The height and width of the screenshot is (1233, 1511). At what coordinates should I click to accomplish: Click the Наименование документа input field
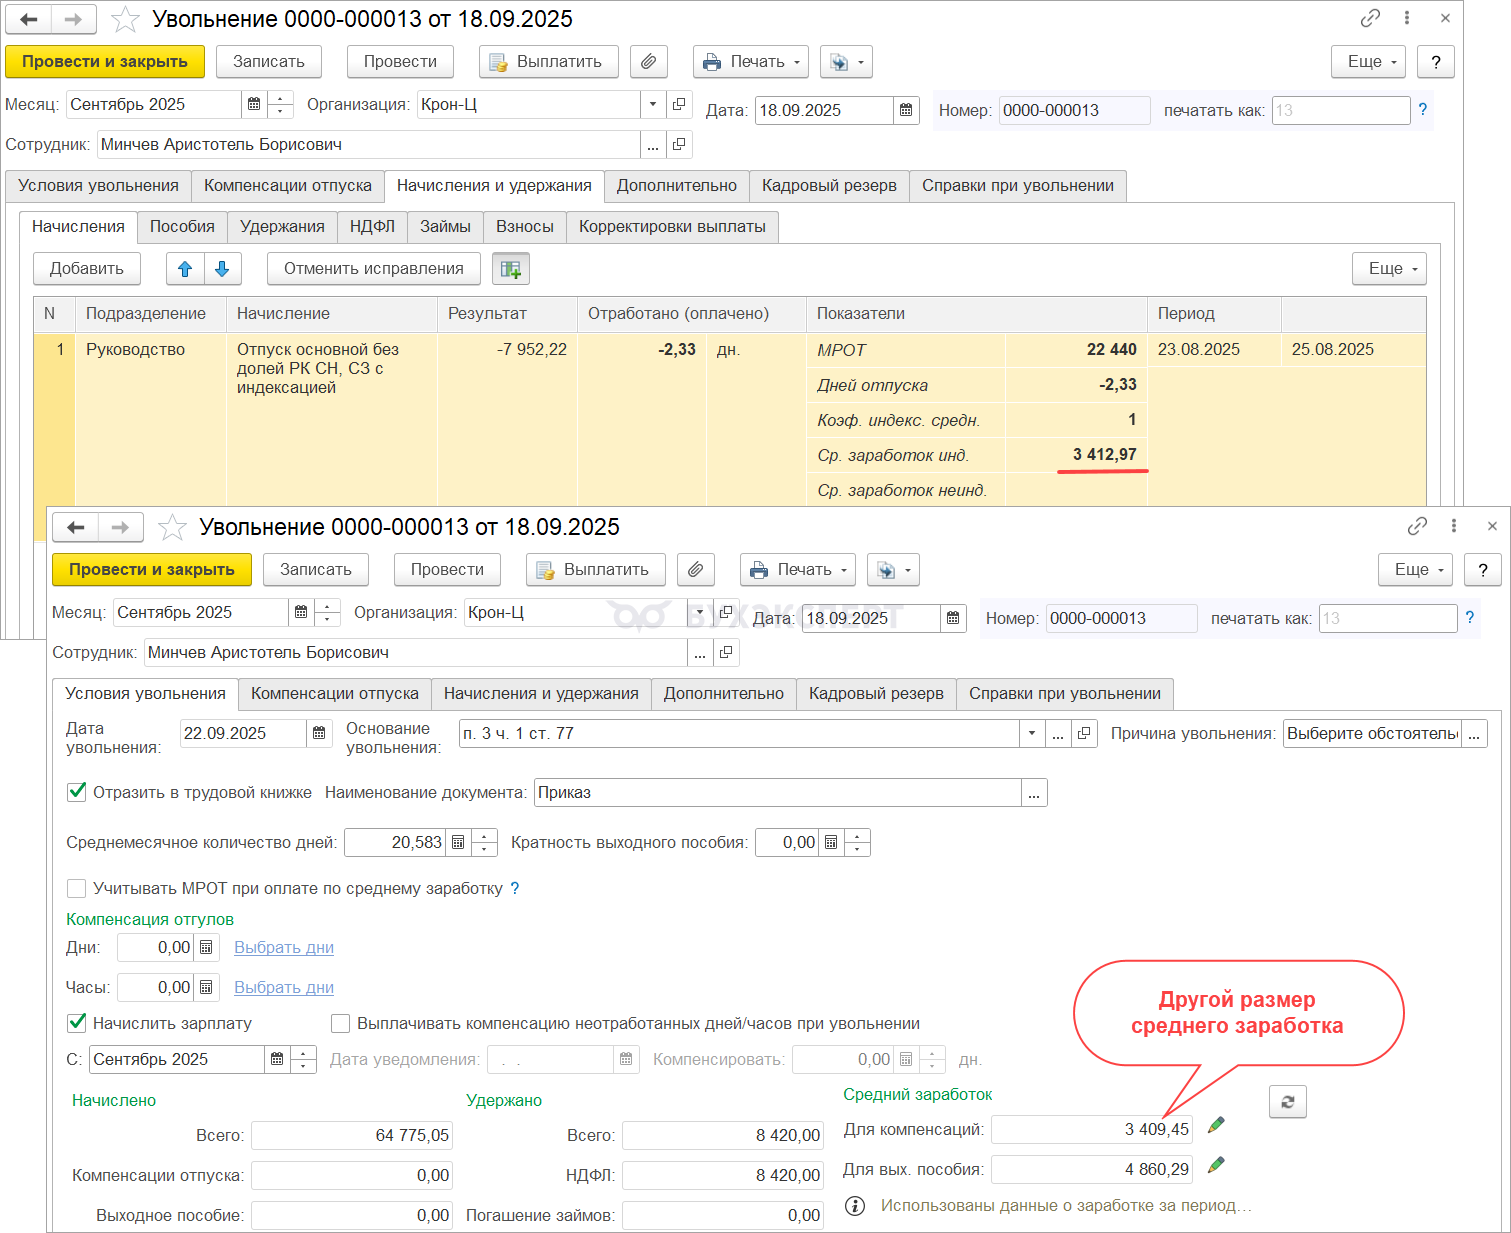pos(777,793)
